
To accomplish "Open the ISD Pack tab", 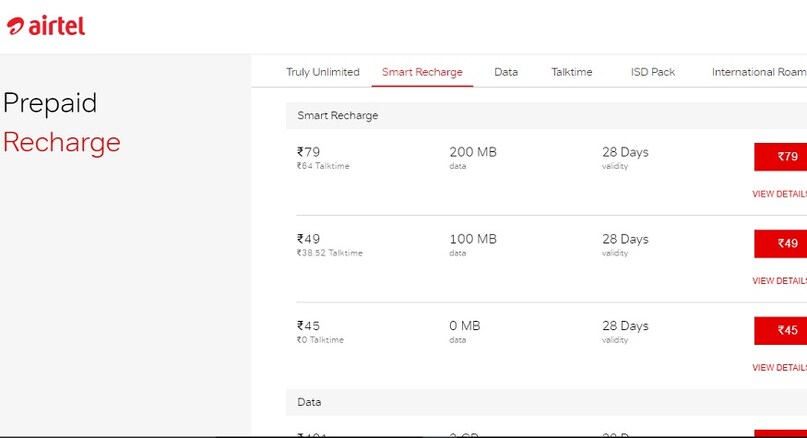I will pos(652,72).
